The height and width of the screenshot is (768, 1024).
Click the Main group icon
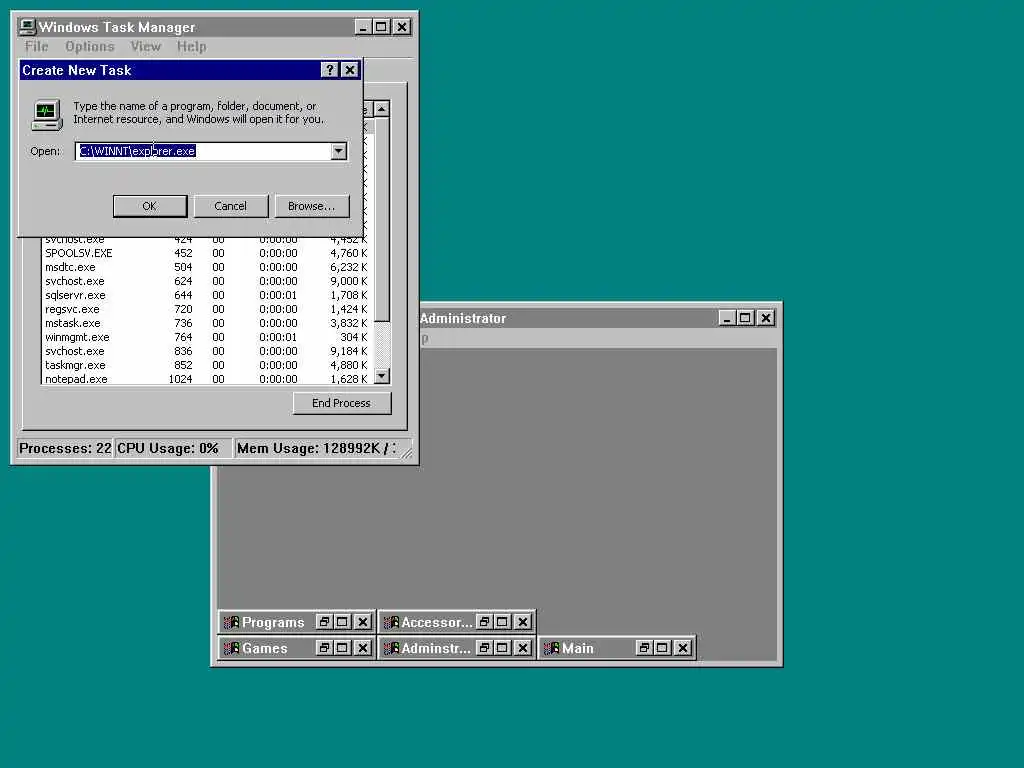click(x=551, y=648)
